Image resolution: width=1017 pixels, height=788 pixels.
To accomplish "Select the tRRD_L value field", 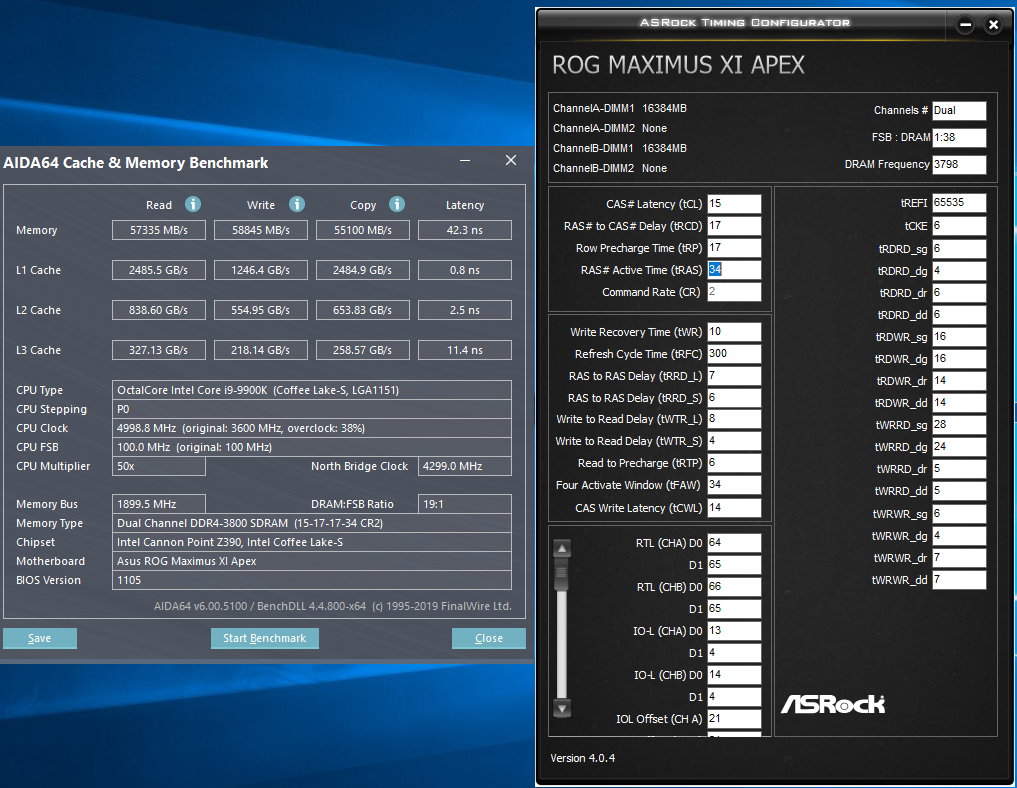I will tap(734, 376).
